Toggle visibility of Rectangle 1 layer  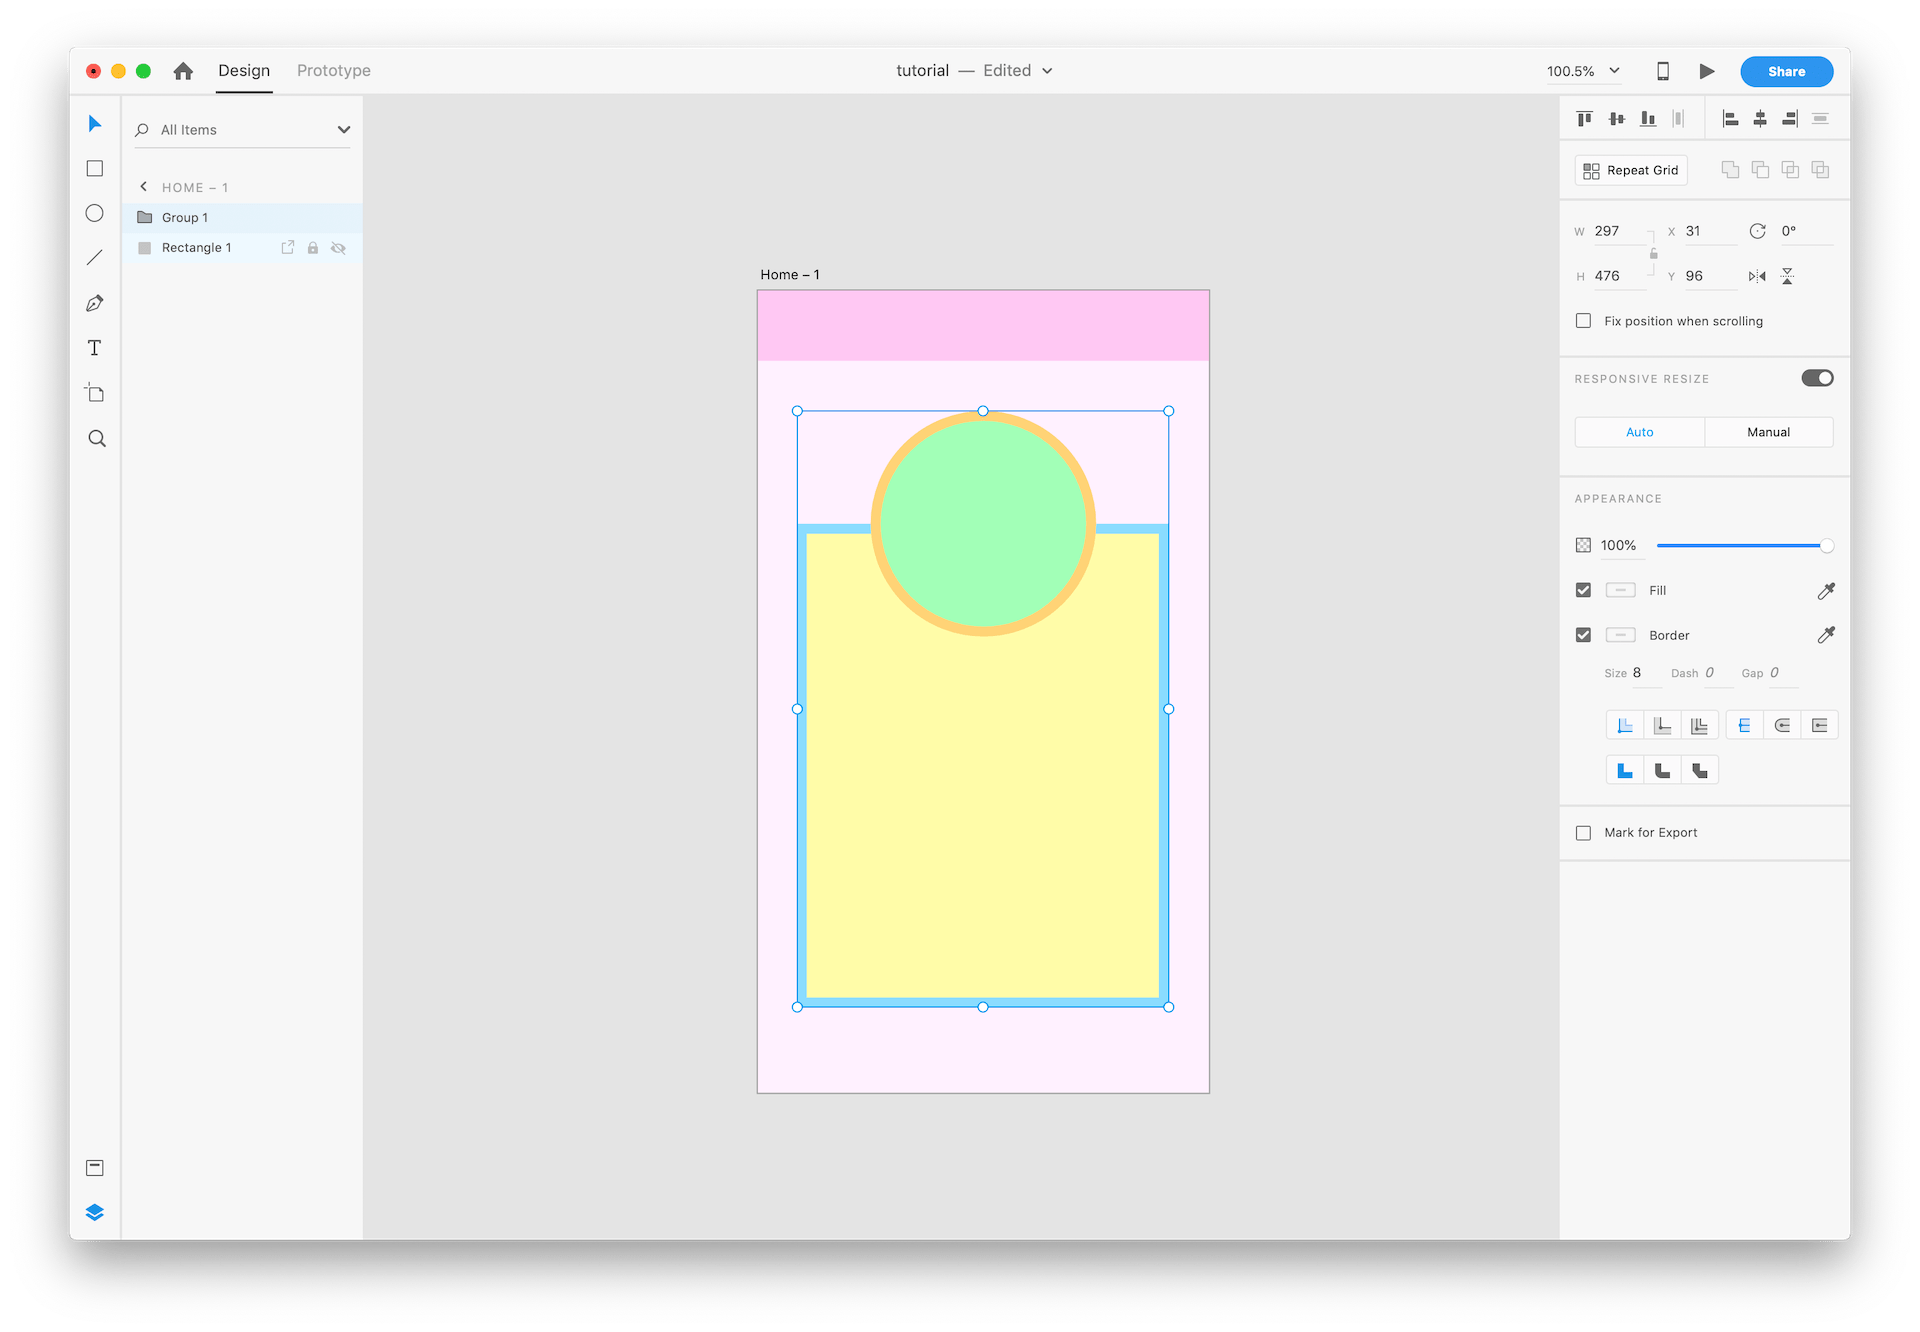point(339,248)
